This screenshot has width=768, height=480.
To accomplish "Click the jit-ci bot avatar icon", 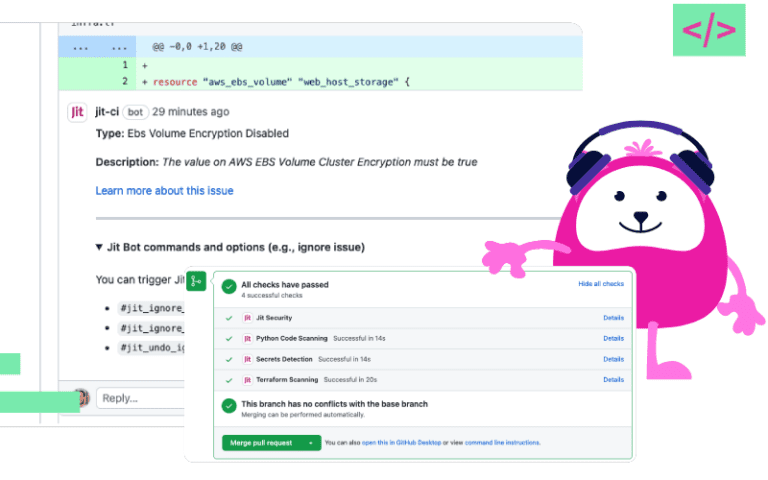I will point(77,112).
